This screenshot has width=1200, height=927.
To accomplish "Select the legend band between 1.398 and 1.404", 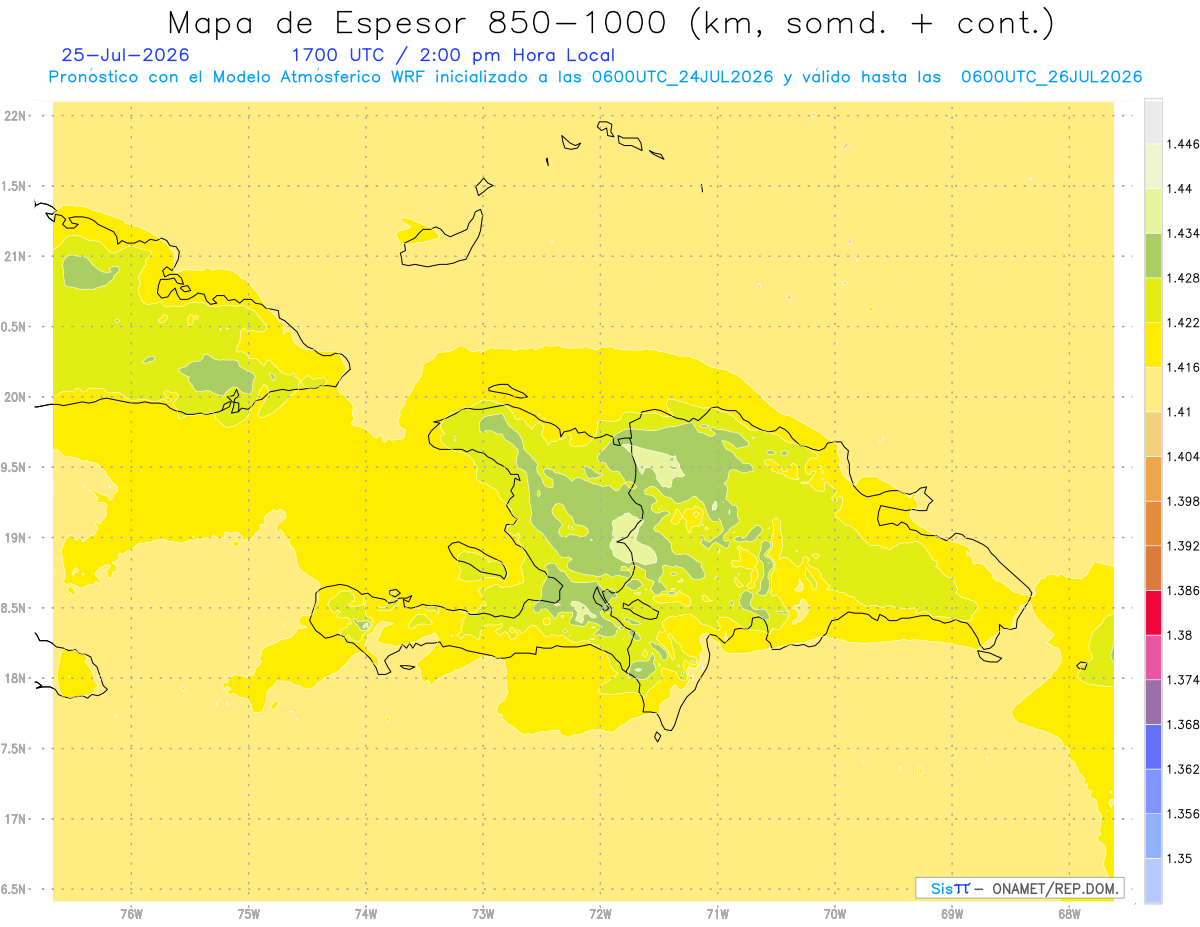I will click(x=1153, y=478).
